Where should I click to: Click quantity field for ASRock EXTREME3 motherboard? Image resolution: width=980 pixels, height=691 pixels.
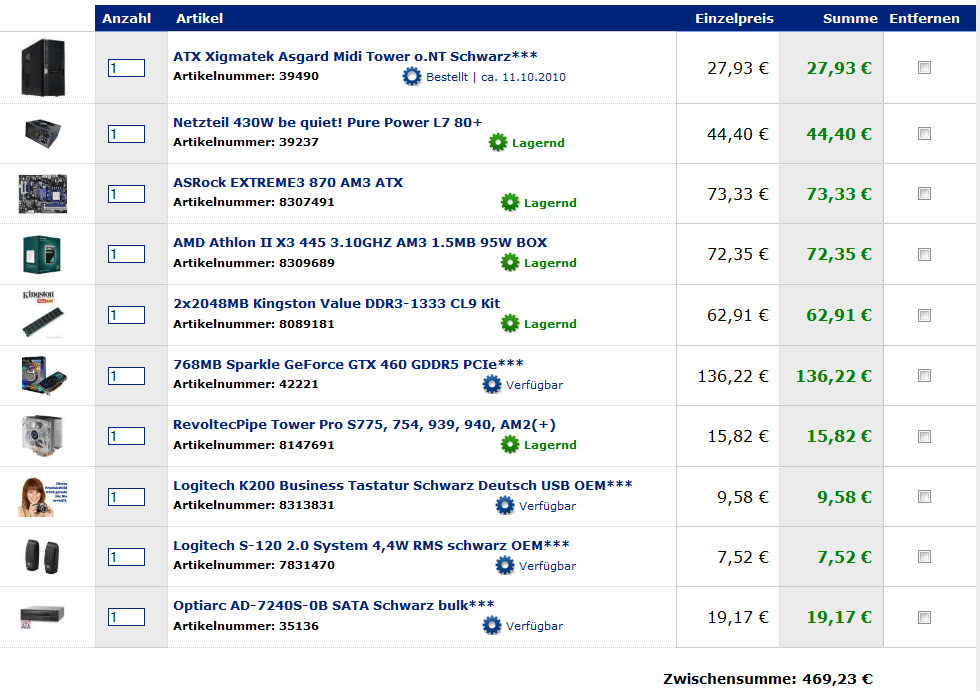tap(127, 194)
